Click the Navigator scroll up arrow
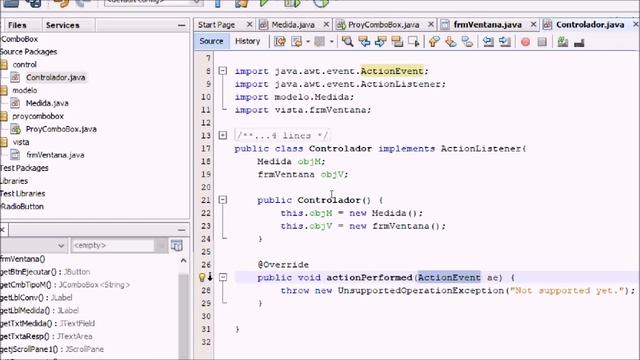This screenshot has width=640, height=360. tap(183, 261)
